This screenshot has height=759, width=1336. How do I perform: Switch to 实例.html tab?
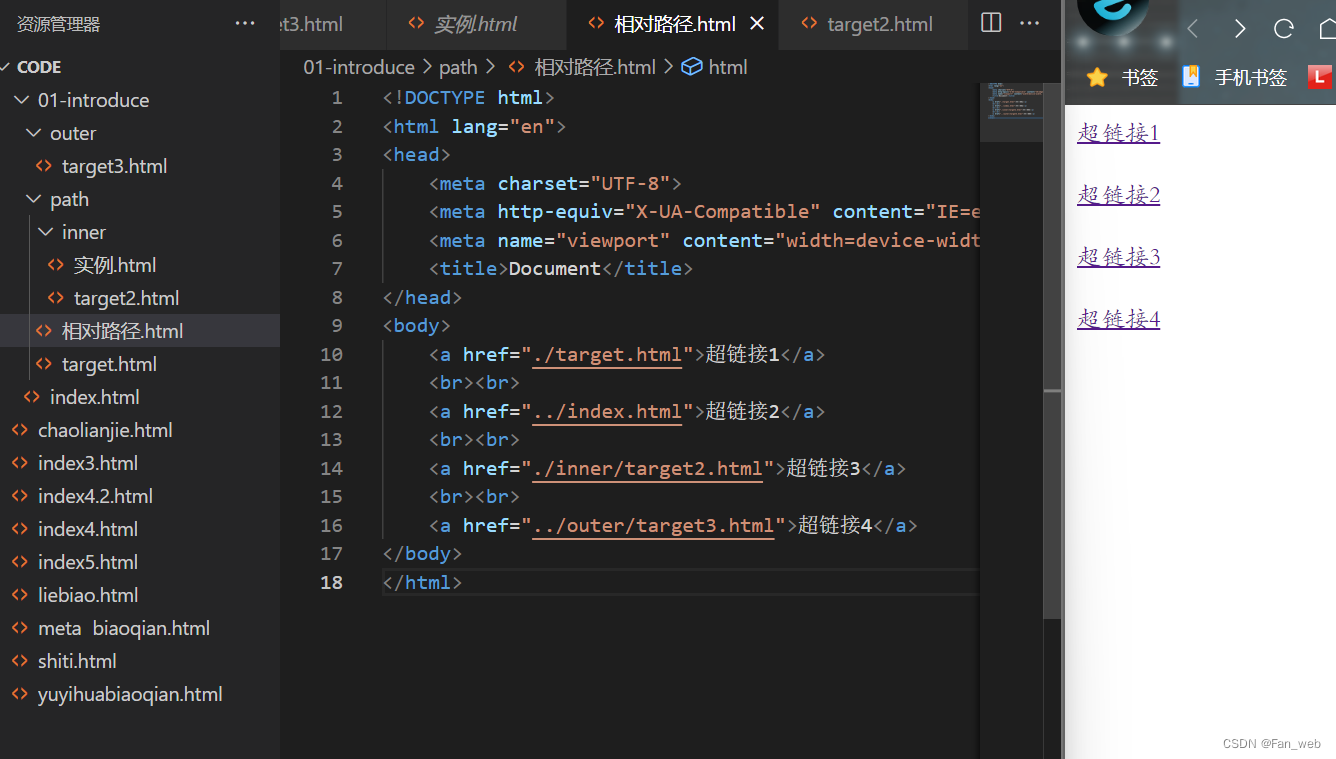tap(476, 24)
